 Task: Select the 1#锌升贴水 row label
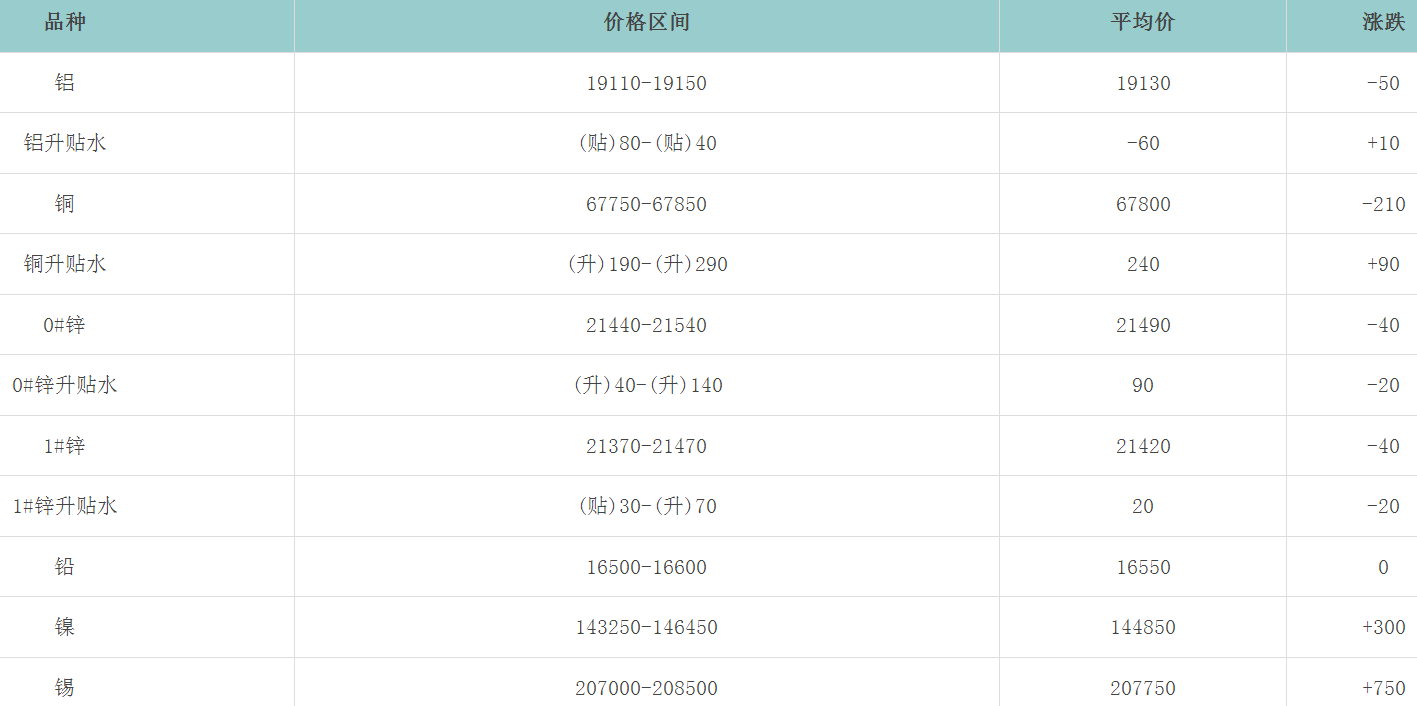(65, 506)
